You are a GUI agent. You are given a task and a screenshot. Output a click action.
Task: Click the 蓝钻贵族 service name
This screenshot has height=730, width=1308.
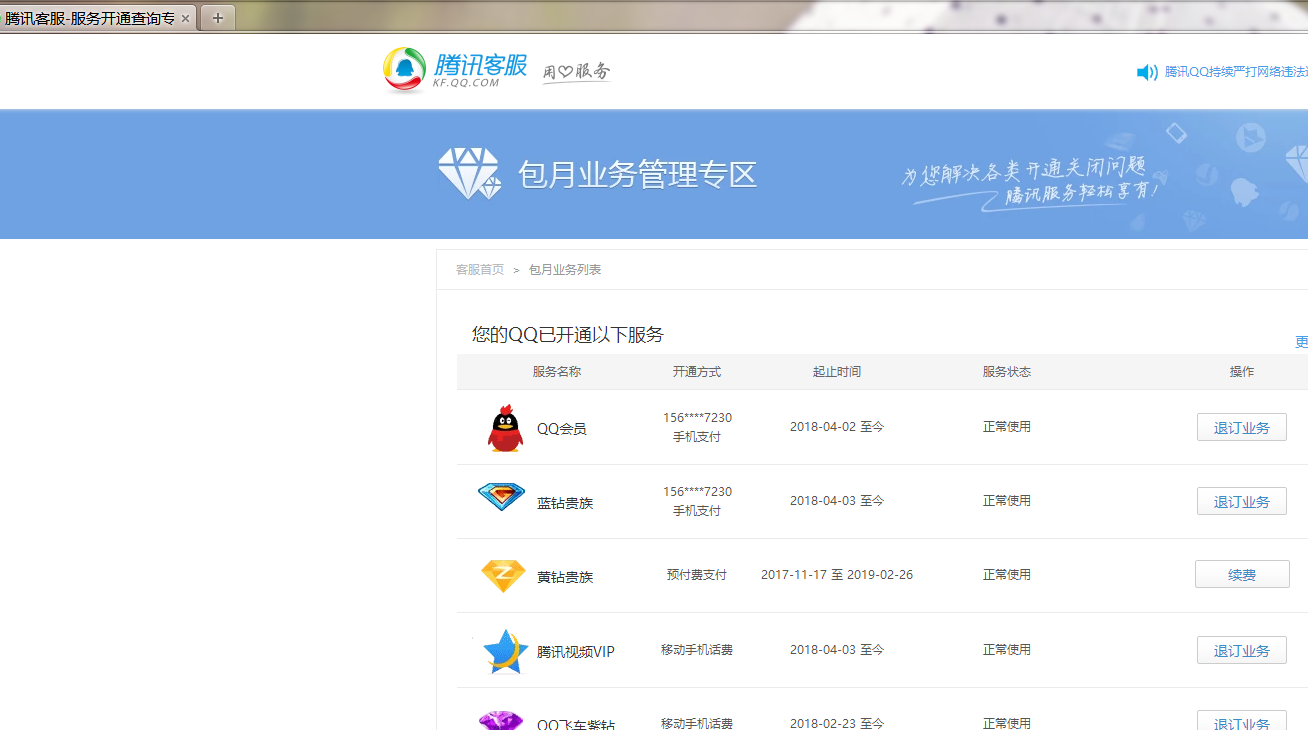pyautogui.click(x=565, y=503)
